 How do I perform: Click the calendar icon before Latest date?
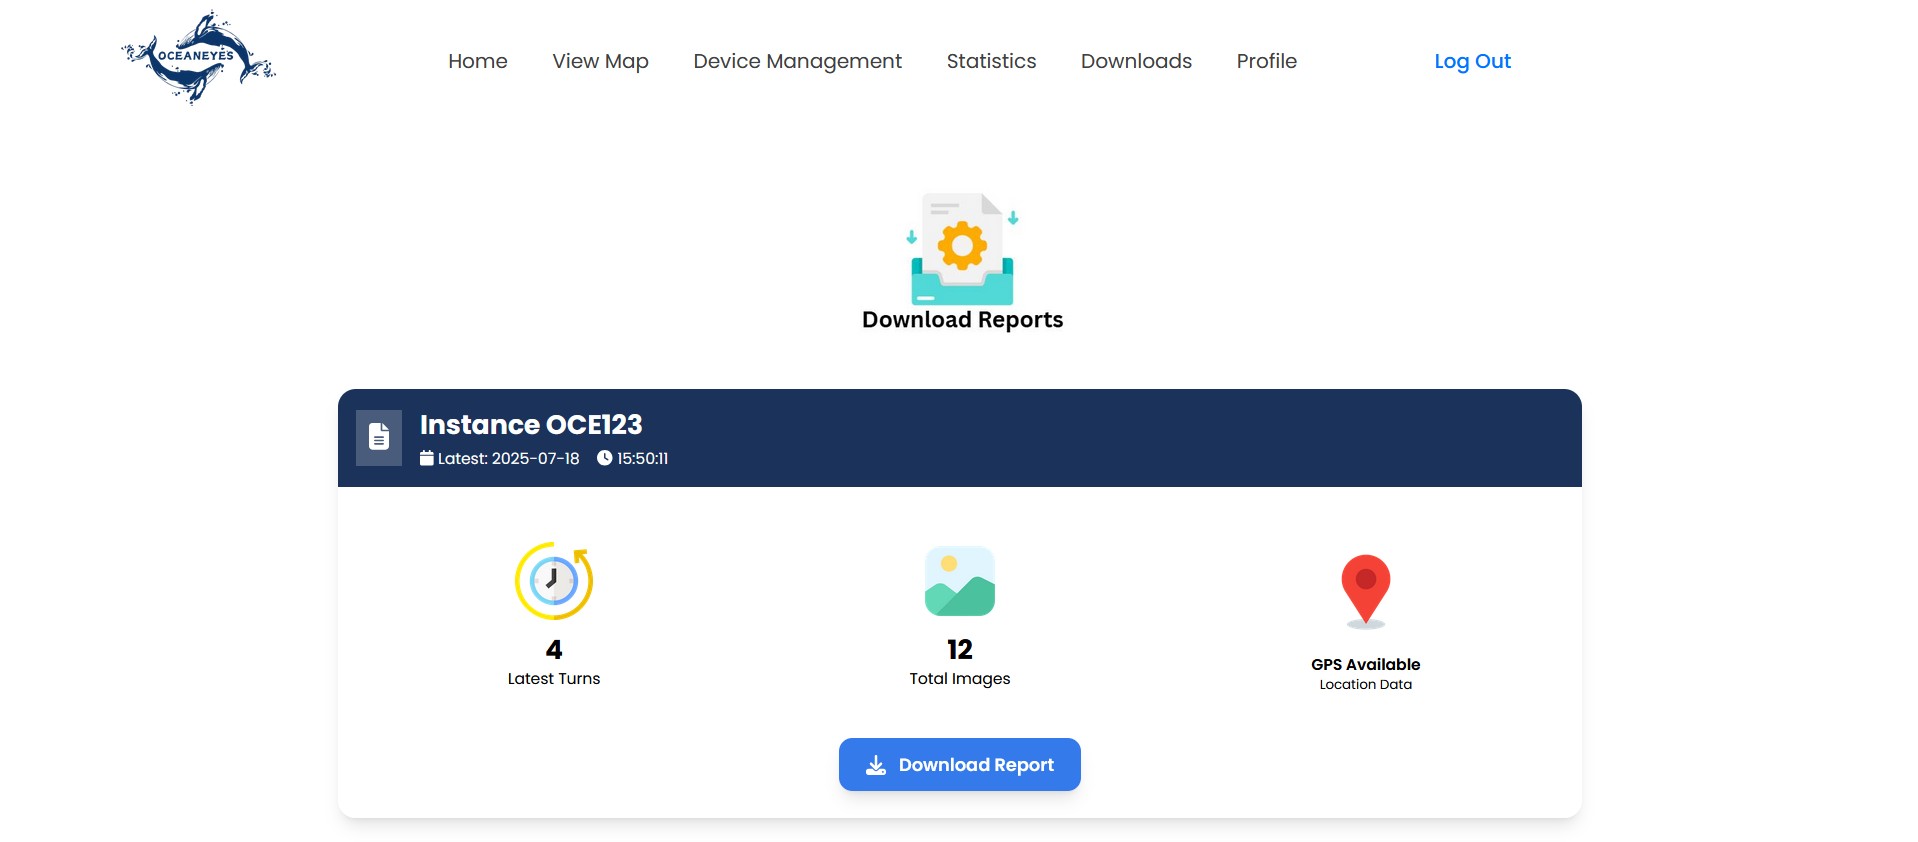click(427, 458)
